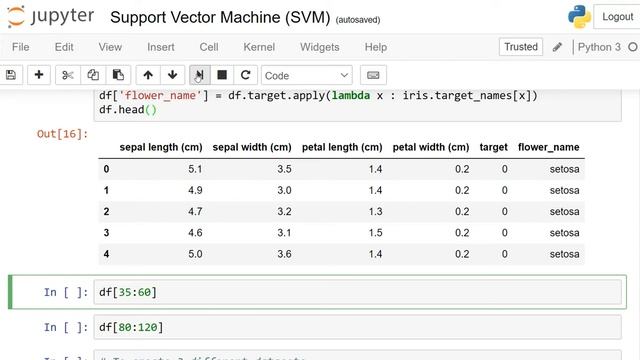640x360 pixels.
Task: Click the Jupyter logo
Action: coord(51,17)
